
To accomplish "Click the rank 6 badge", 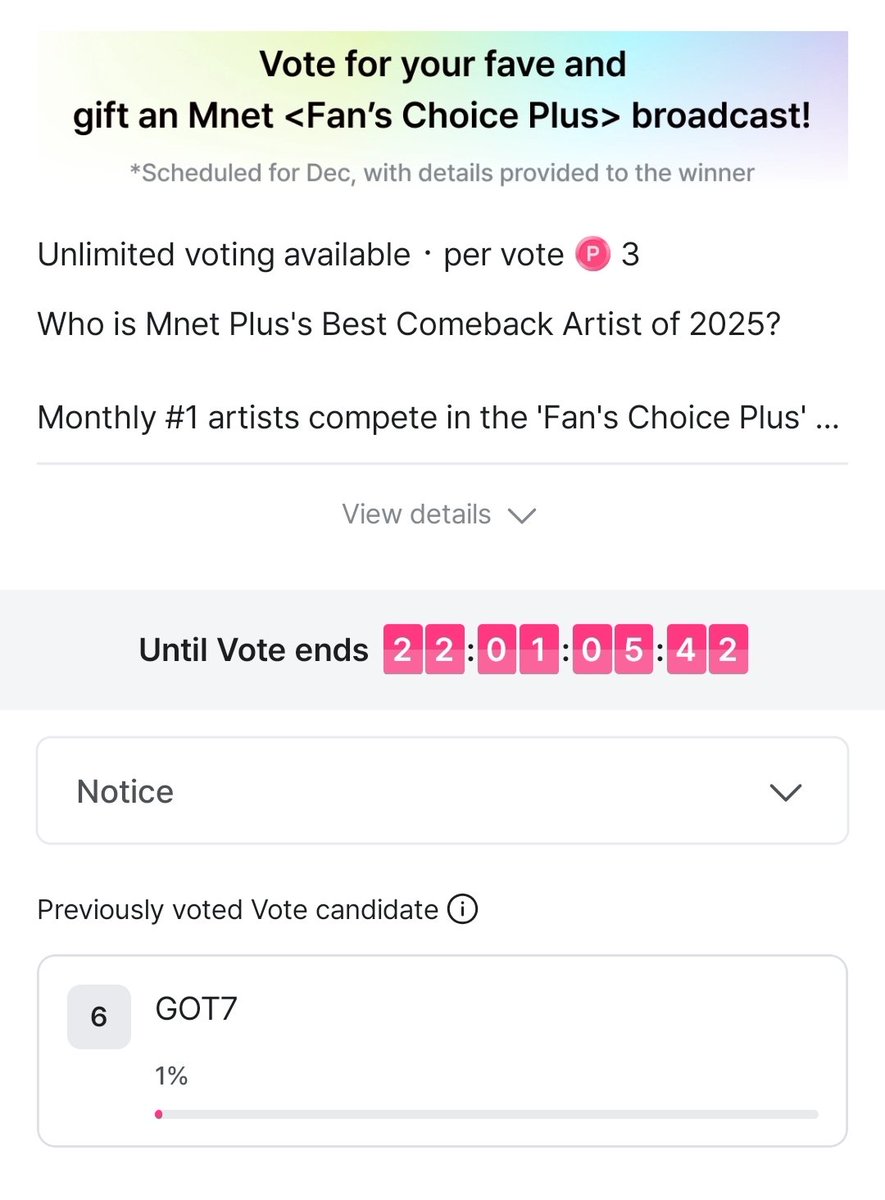I will click(x=99, y=1017).
